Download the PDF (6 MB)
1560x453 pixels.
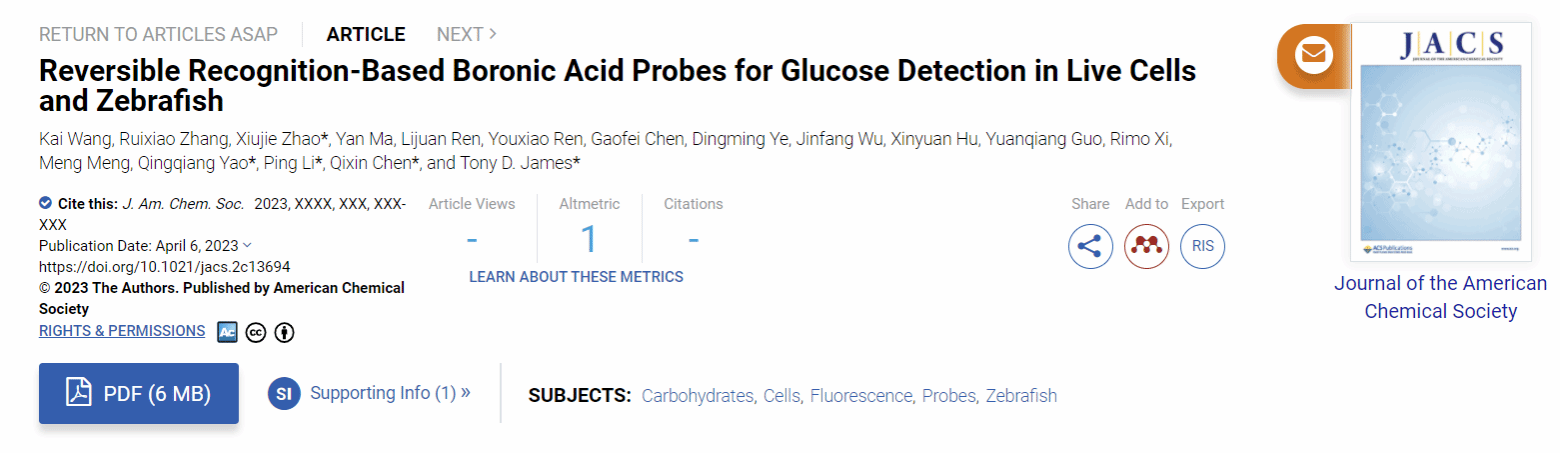pos(139,394)
